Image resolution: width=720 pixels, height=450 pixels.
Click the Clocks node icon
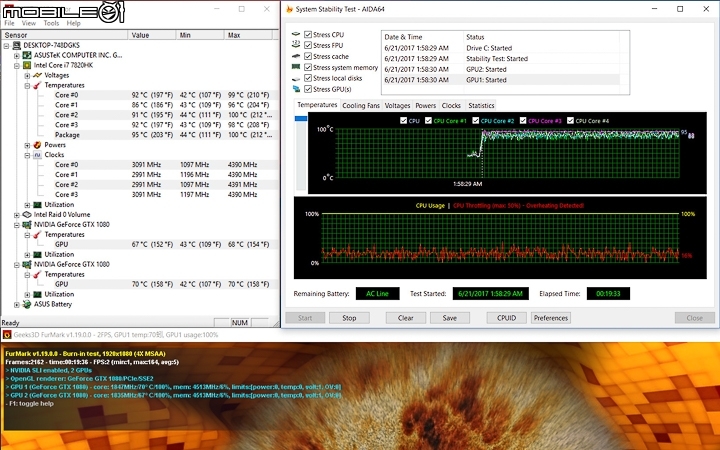point(38,155)
